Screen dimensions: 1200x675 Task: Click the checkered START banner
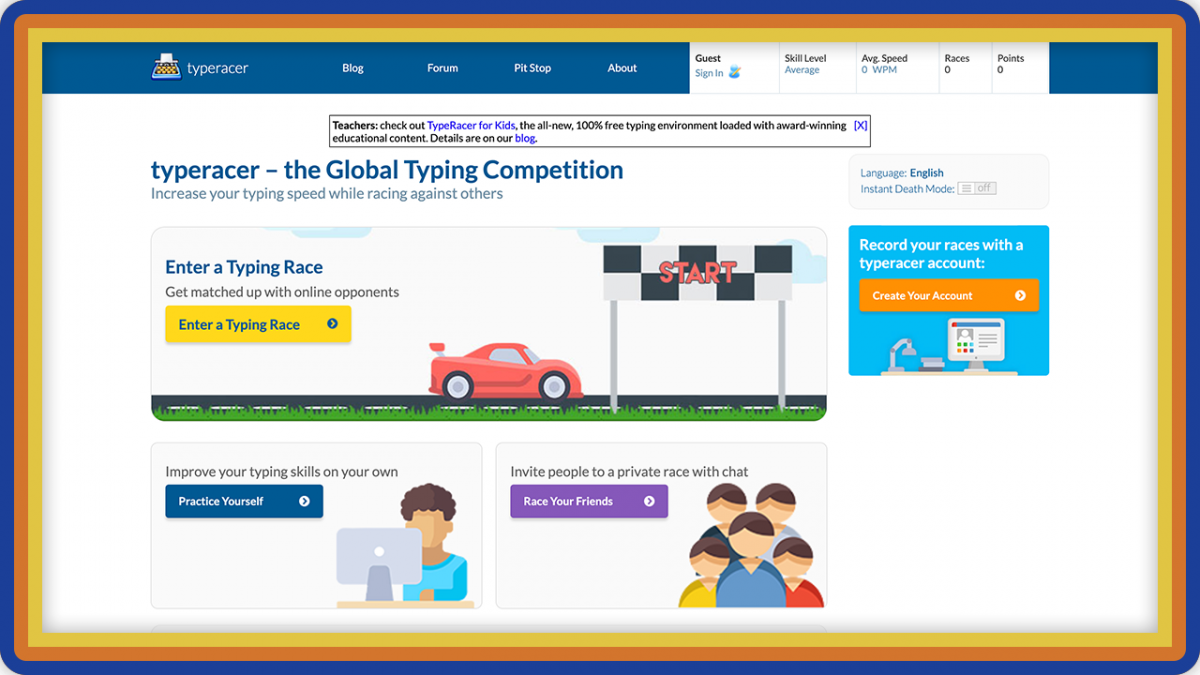(697, 272)
